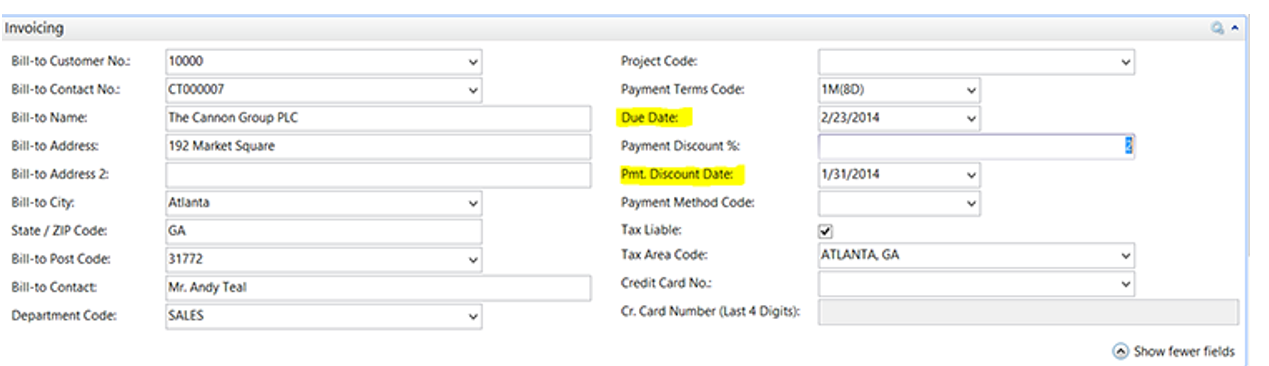
Task: Click the Payment Discount % field
Action: 976,146
